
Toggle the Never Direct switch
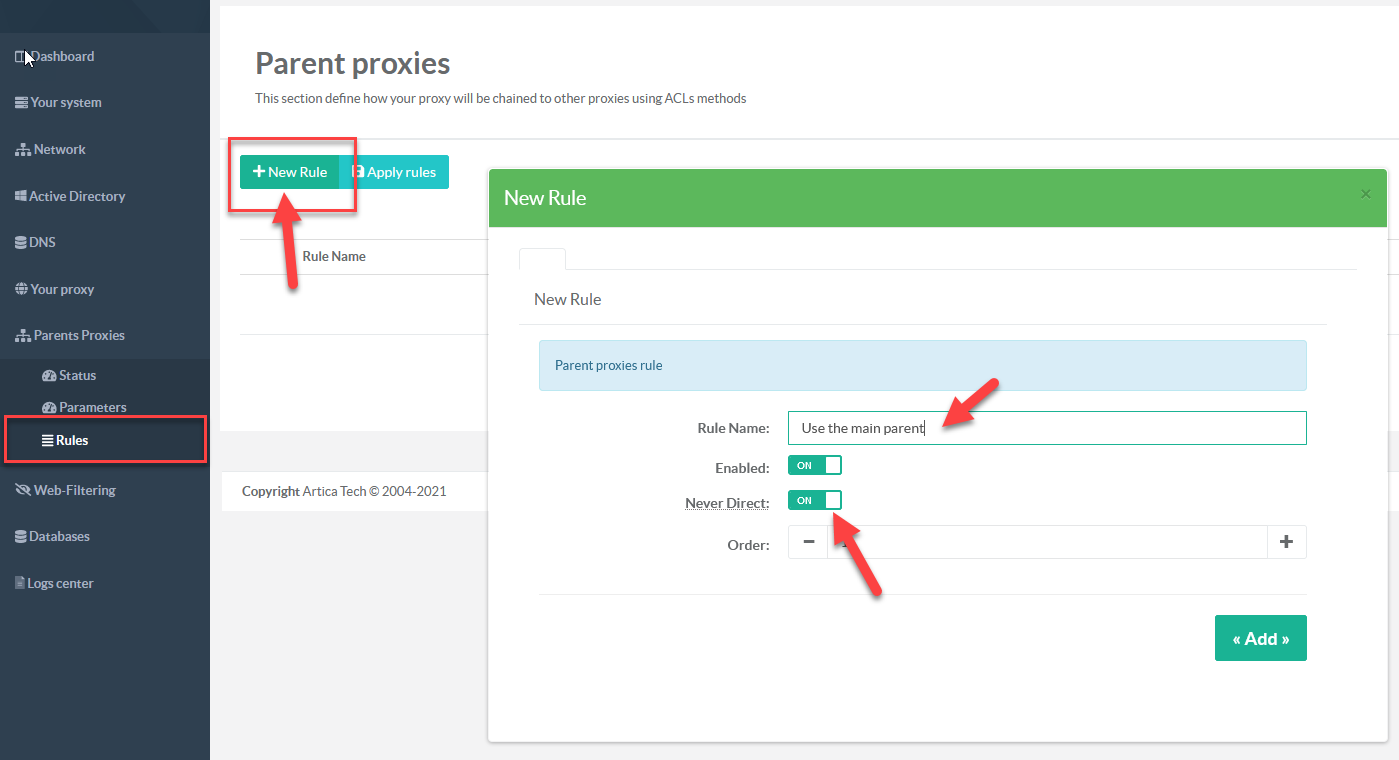pyautogui.click(x=814, y=500)
